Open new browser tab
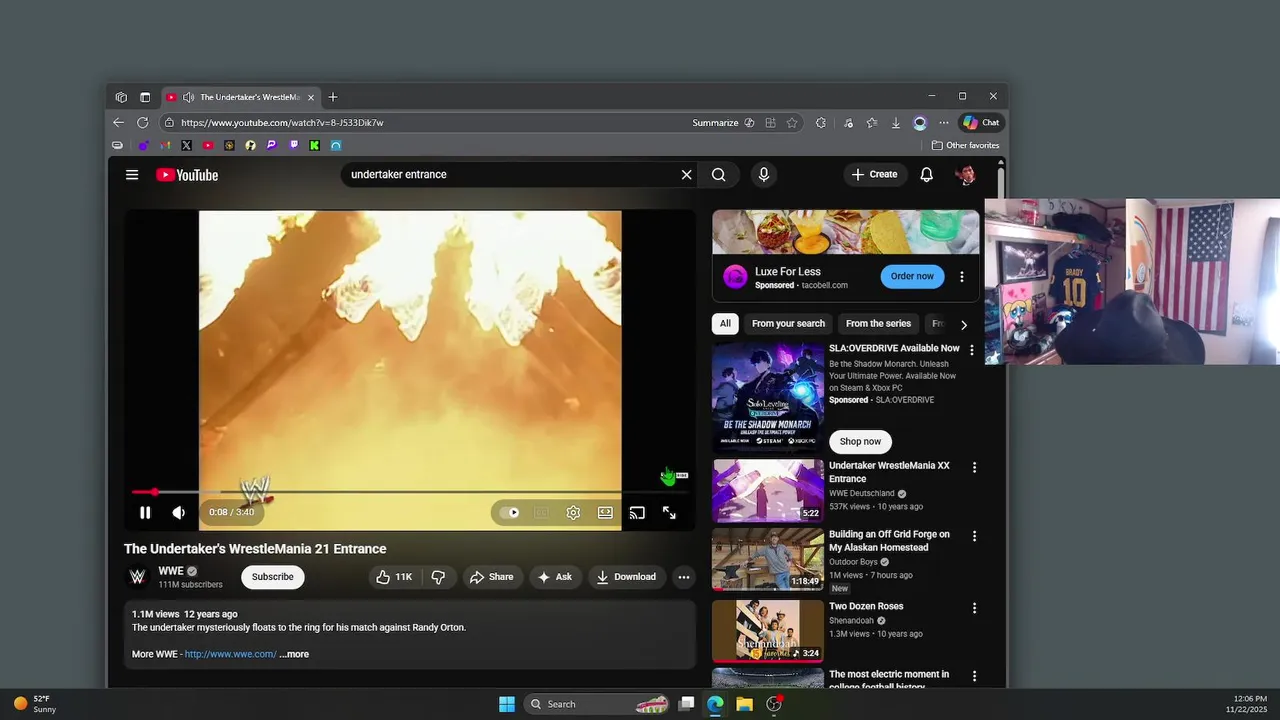This screenshot has width=1280, height=720. pos(333,97)
